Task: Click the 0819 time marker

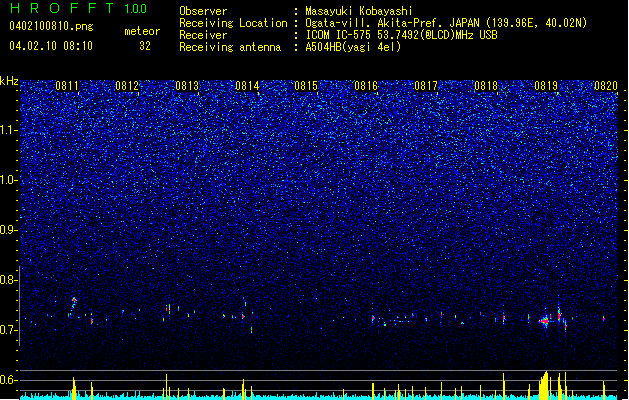Action: point(546,86)
